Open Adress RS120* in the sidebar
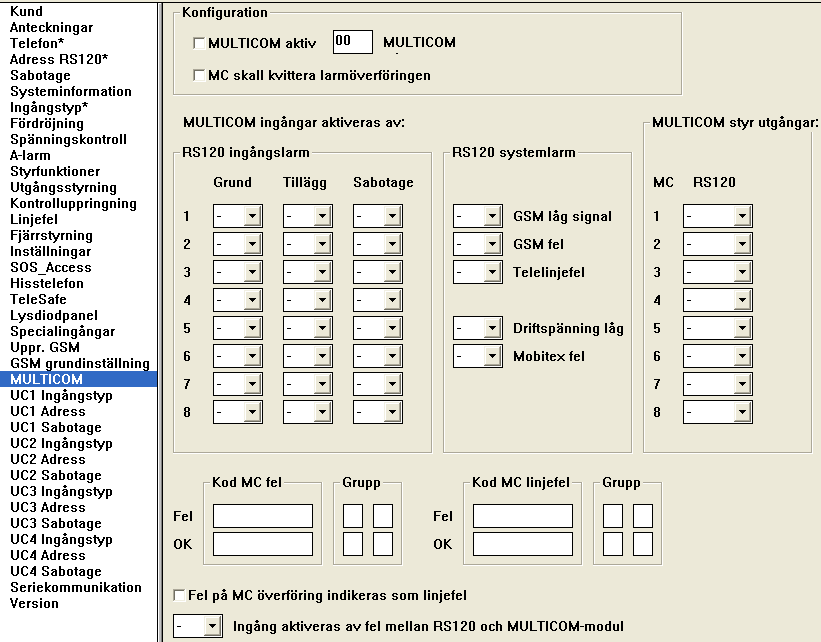 tap(59, 59)
